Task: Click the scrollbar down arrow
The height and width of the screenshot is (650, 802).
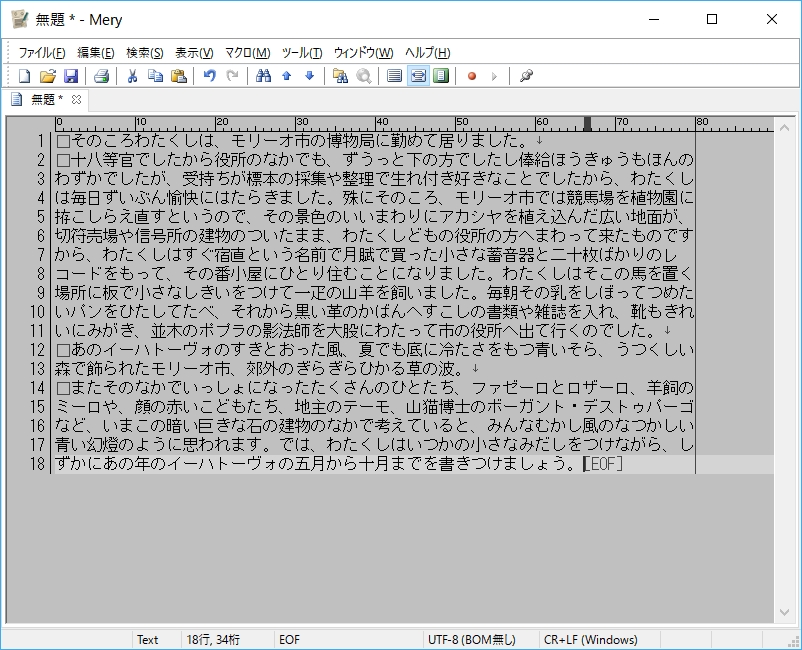Action: [x=784, y=612]
